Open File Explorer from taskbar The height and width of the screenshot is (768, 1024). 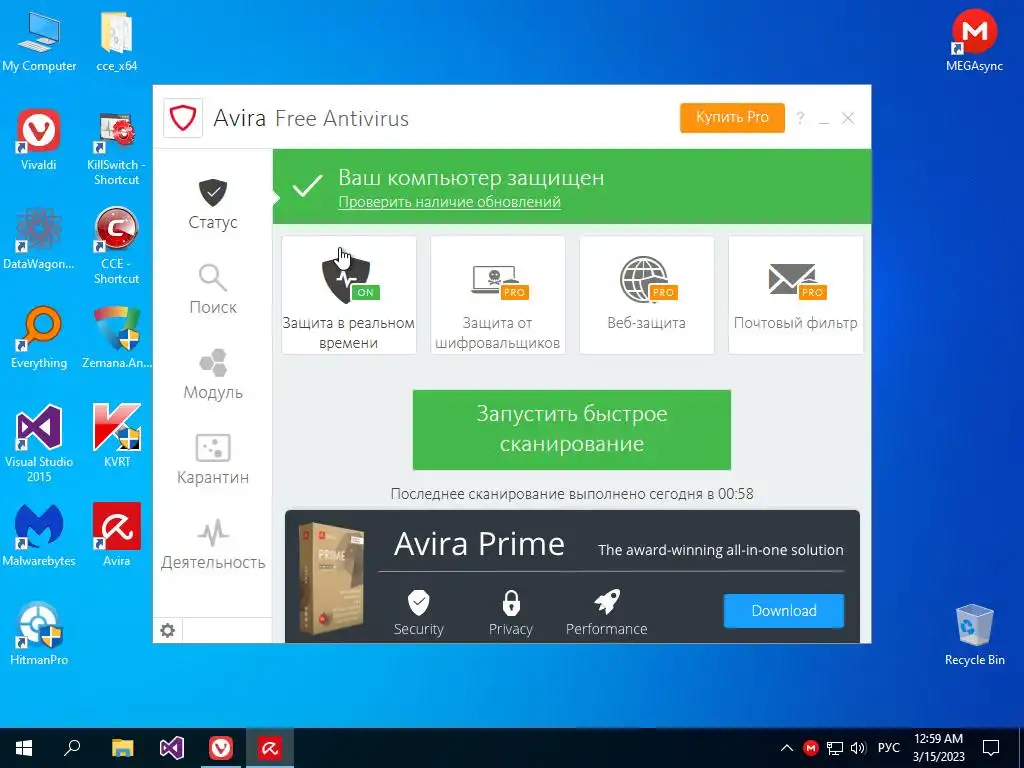(122, 748)
